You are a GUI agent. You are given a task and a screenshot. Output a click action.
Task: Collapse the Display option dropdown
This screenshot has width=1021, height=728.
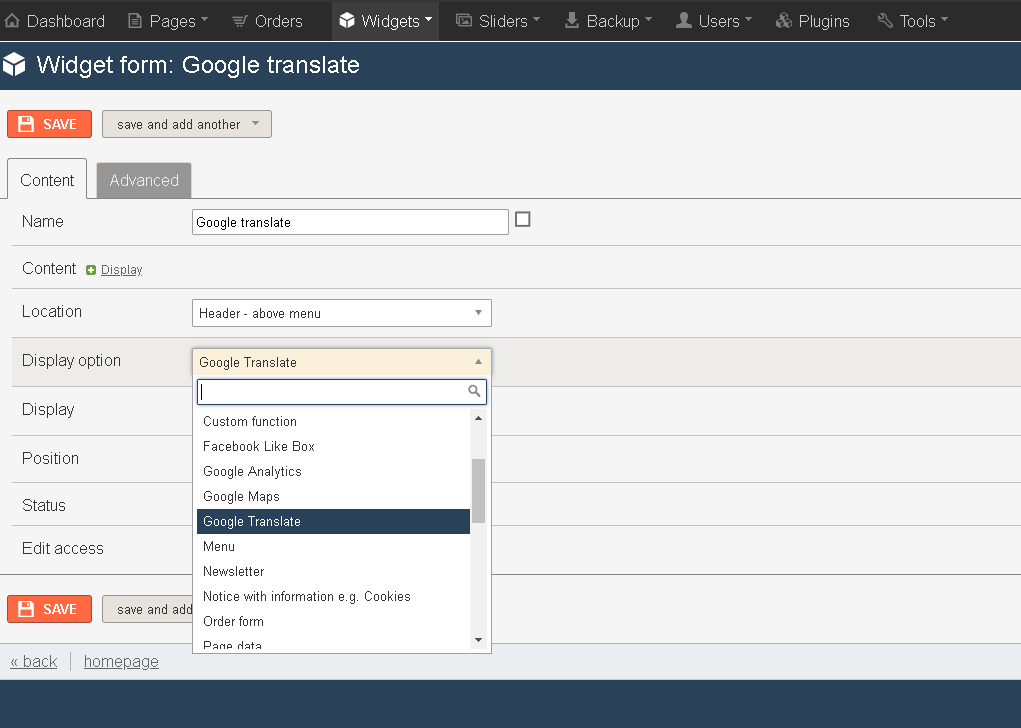tap(342, 362)
